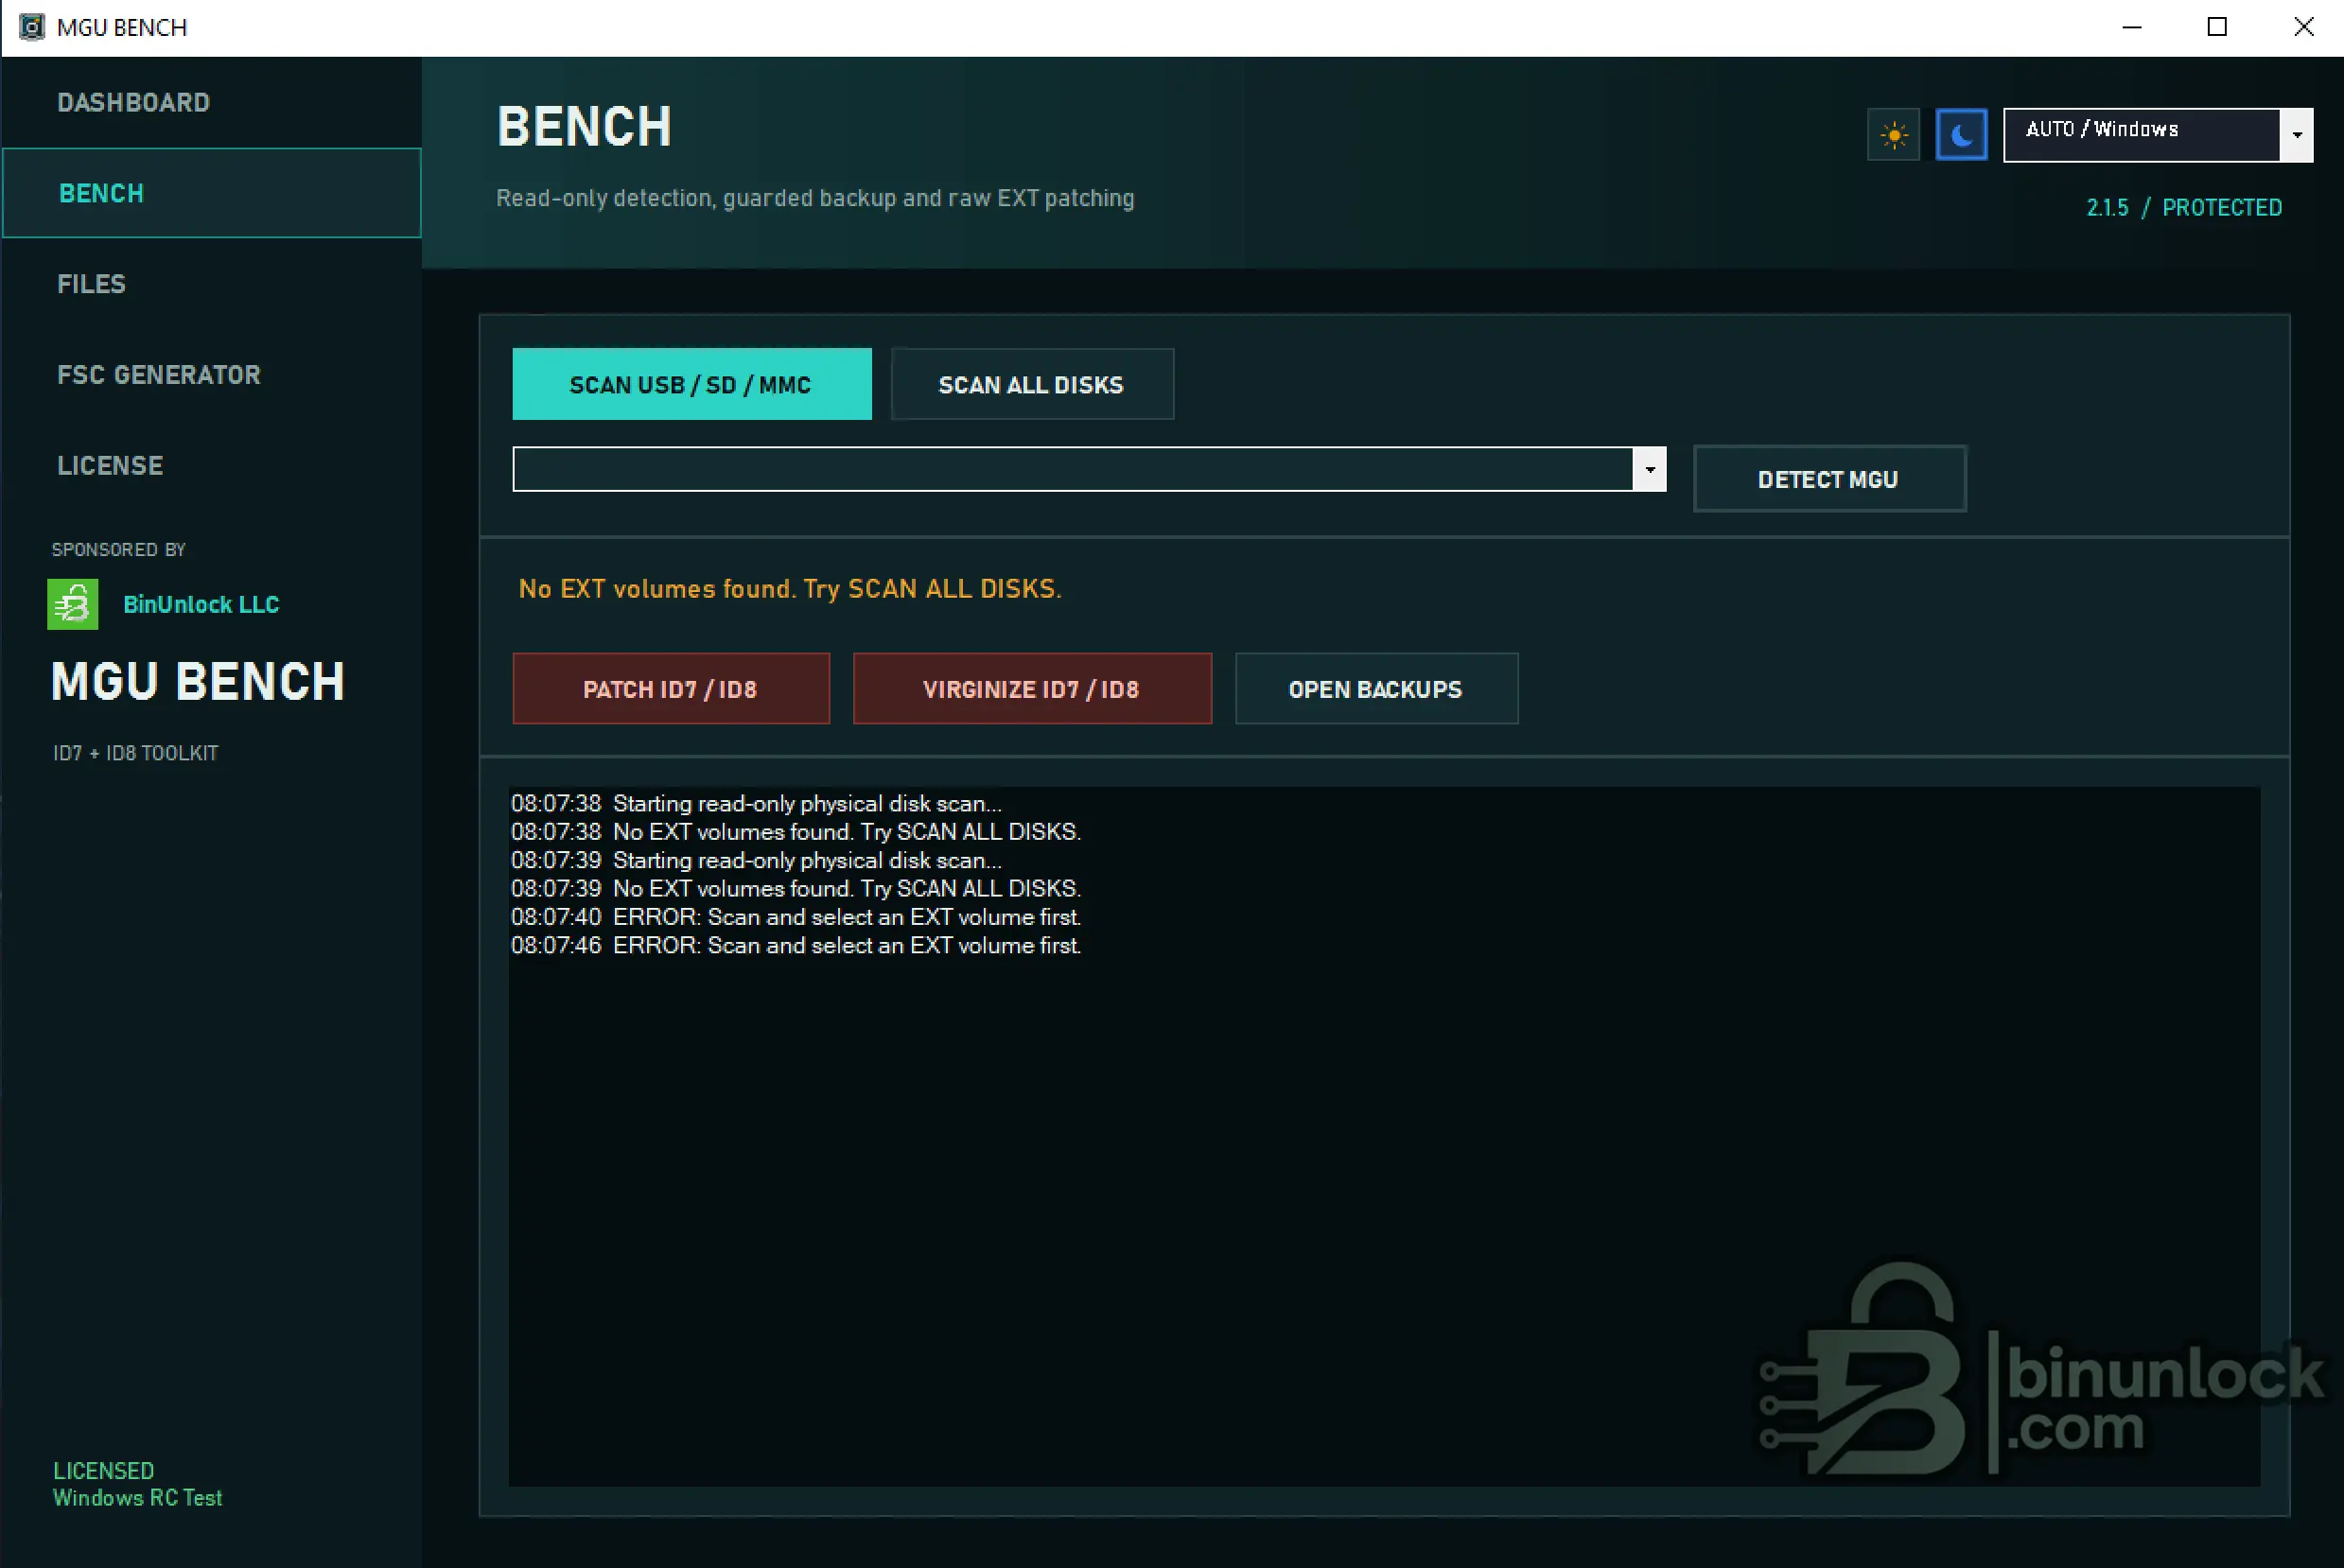Click the LICENSED status text
The height and width of the screenshot is (1568, 2344).
click(x=103, y=1470)
